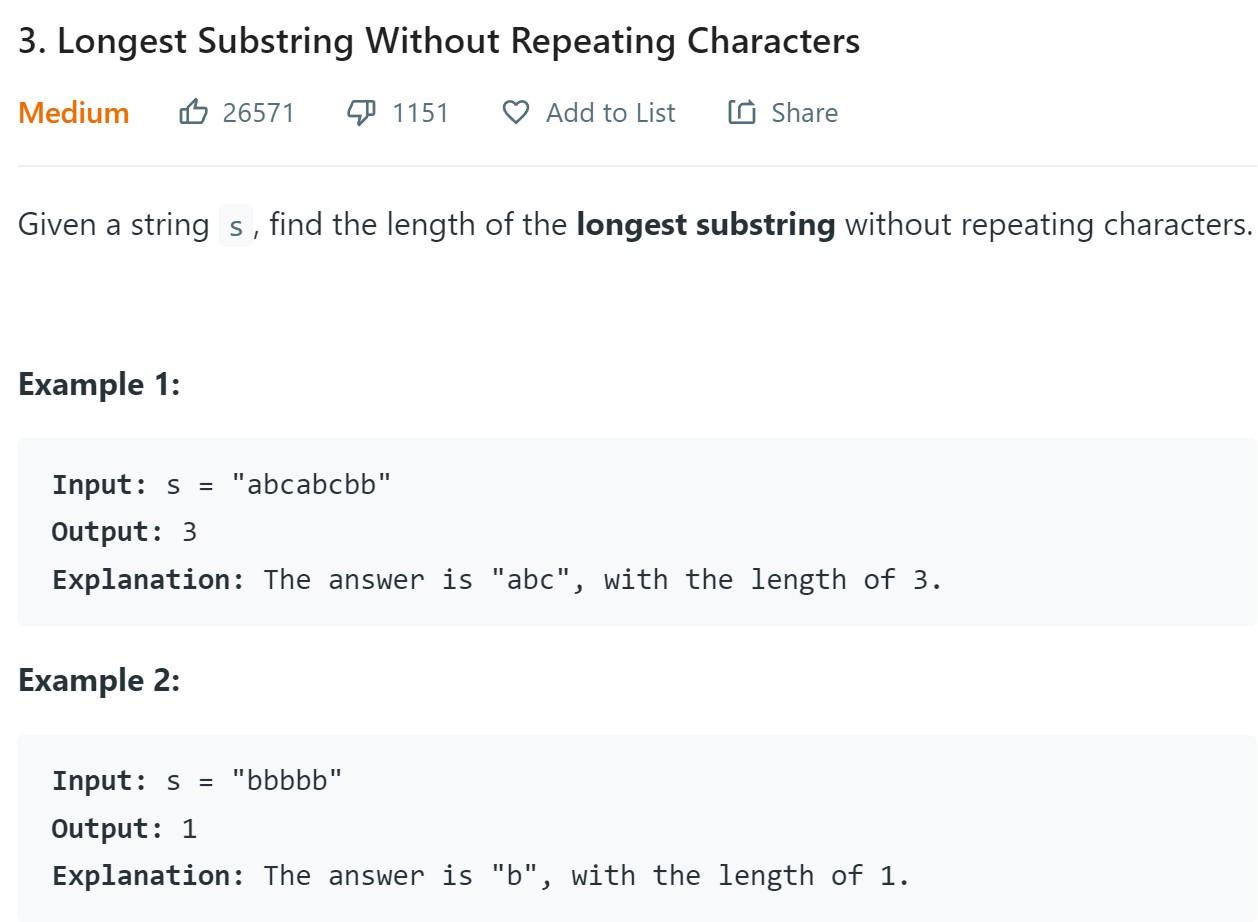Click the "bbbbb" input string
The image size is (1258, 922).
pos(287,781)
